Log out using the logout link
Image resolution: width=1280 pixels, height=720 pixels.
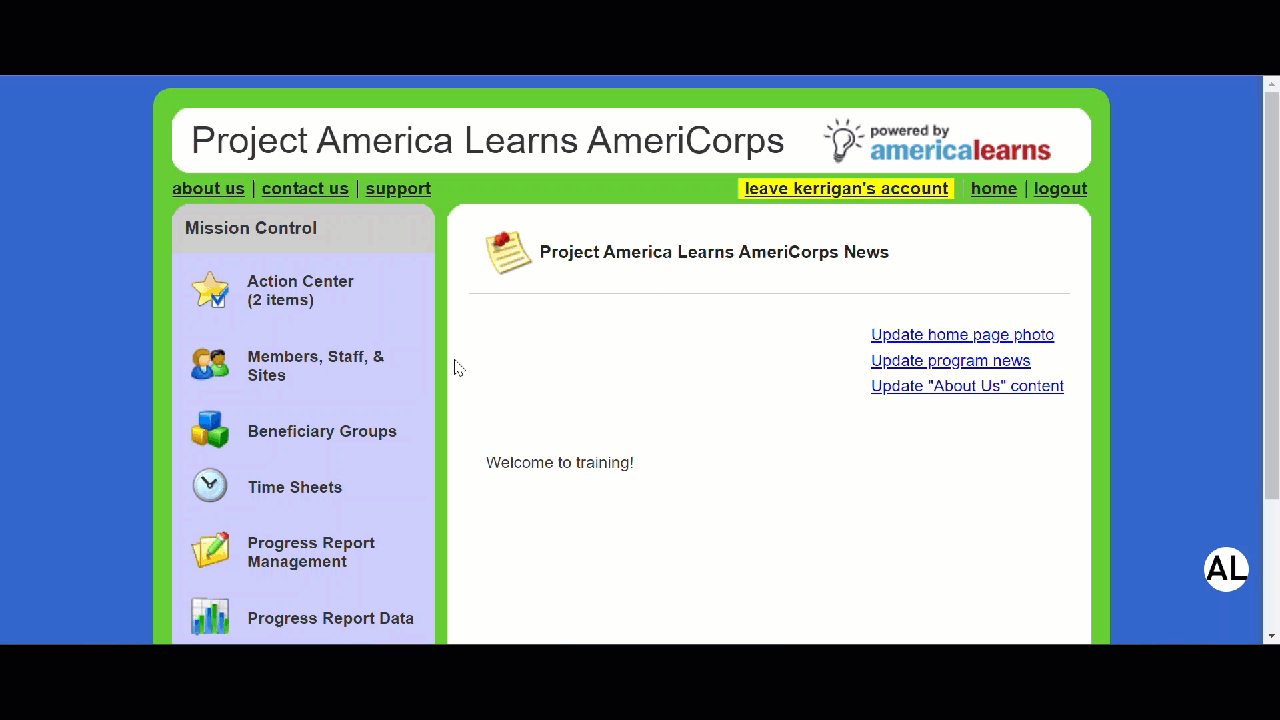click(x=1060, y=189)
